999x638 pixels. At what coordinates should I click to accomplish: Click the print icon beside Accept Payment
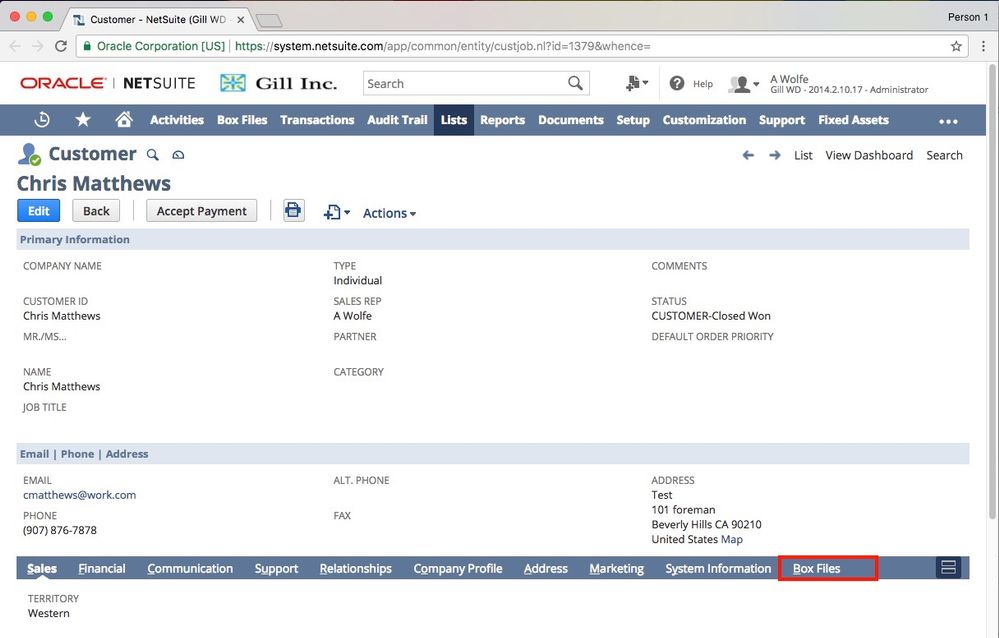293,211
